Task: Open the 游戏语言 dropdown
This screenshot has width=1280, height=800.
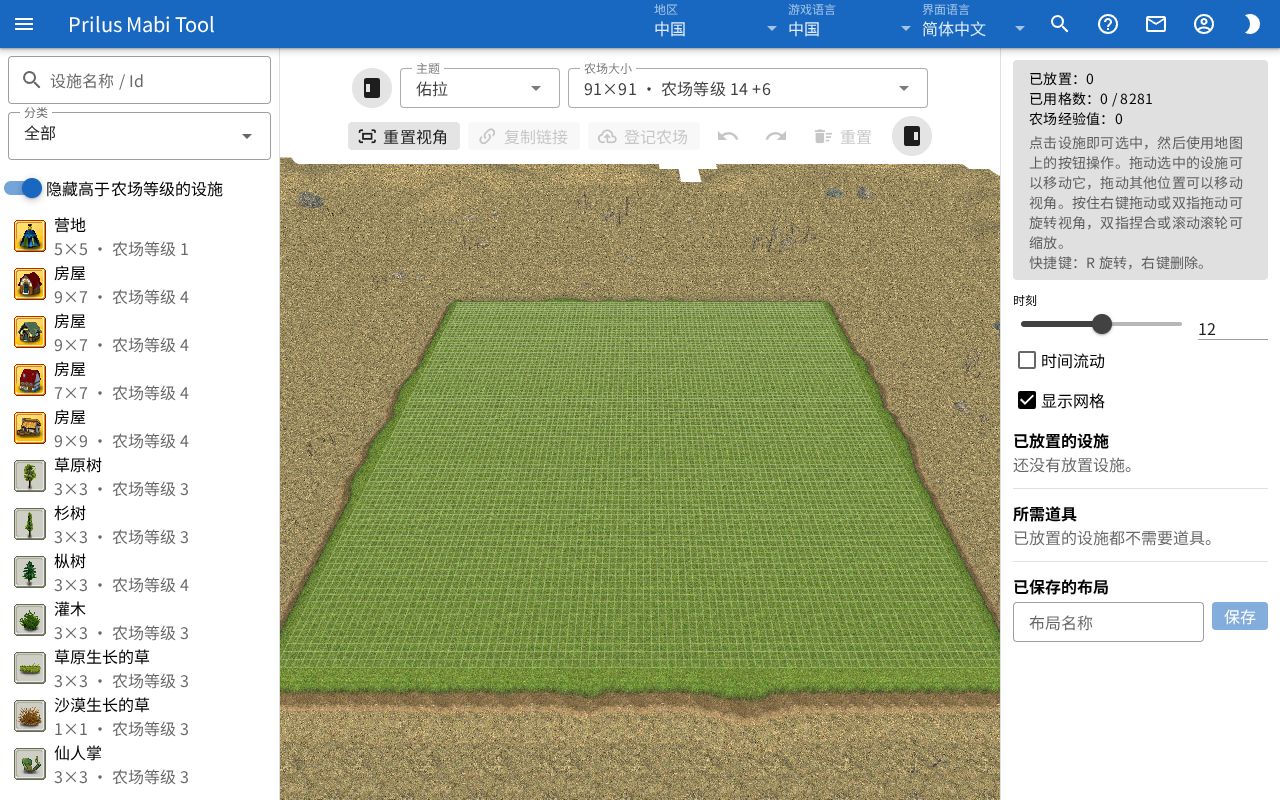Action: [x=850, y=24]
